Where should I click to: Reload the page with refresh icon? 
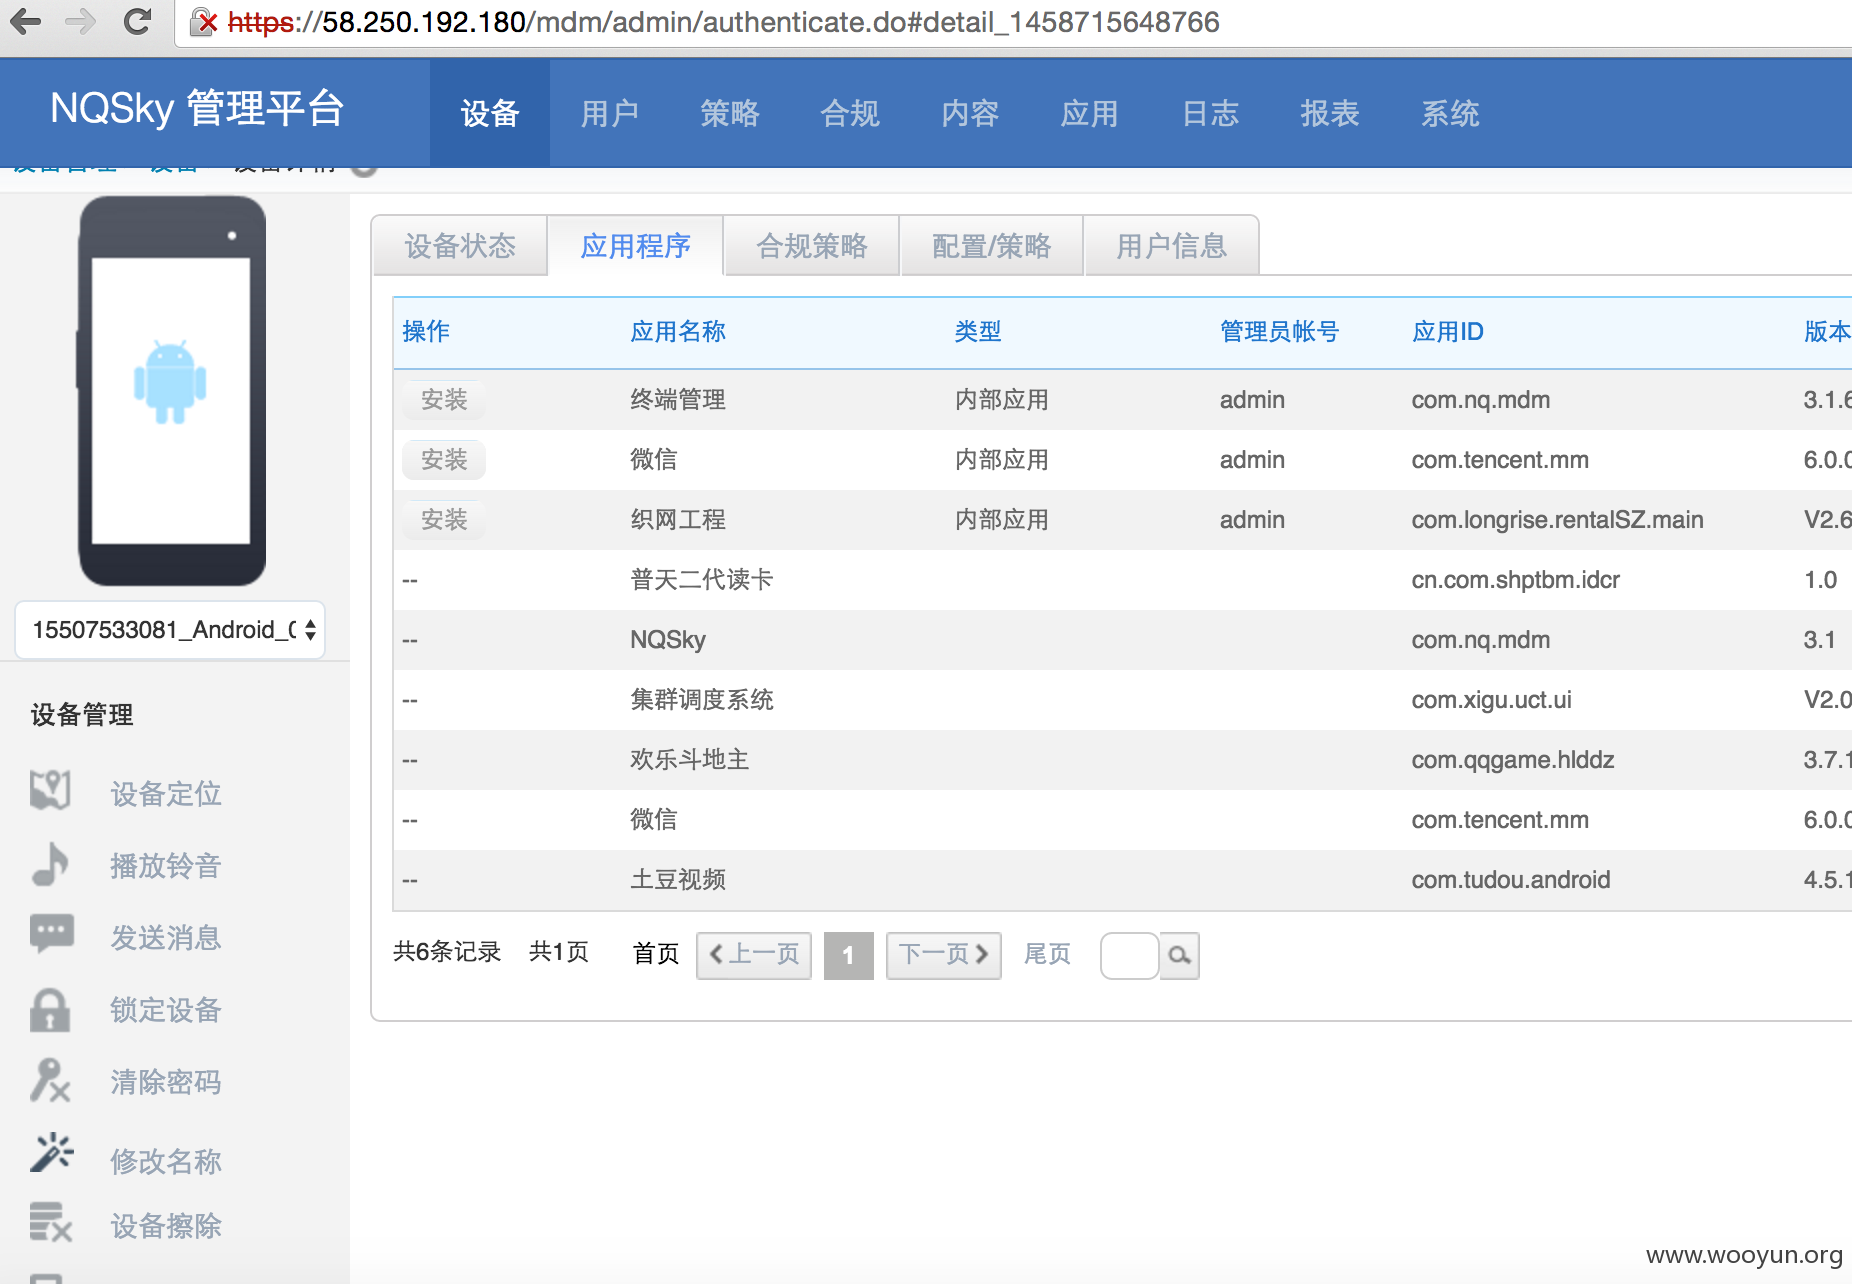137,21
